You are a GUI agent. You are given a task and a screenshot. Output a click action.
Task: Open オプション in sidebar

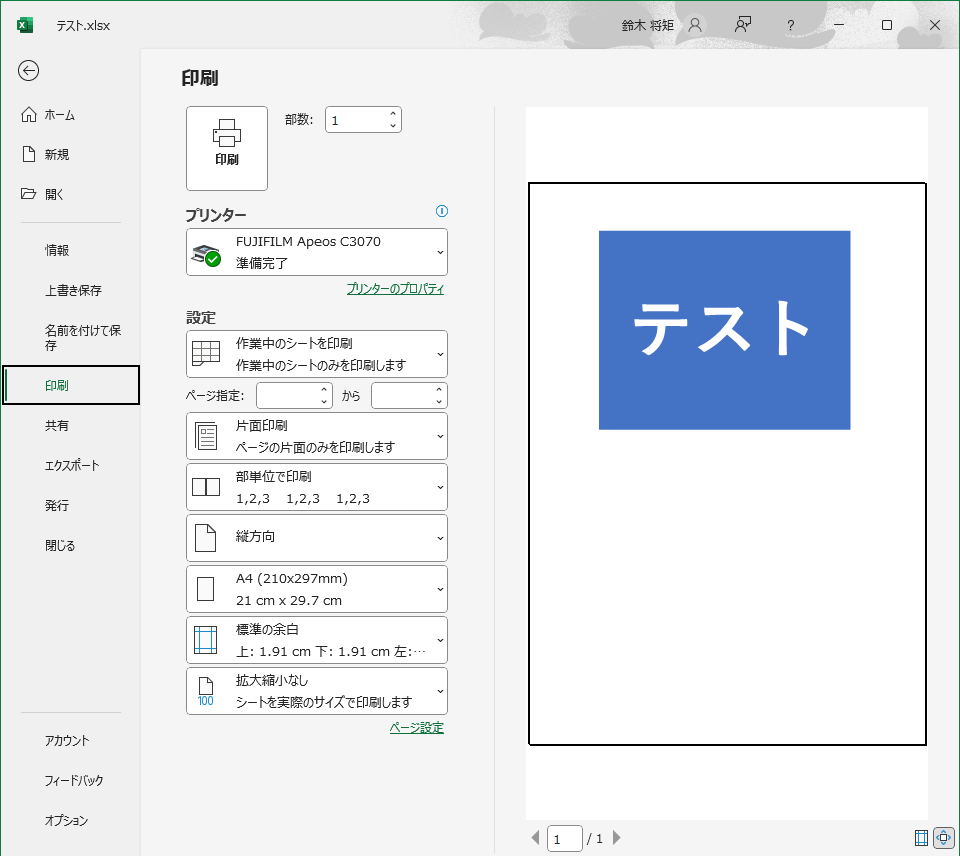pyautogui.click(x=70, y=820)
